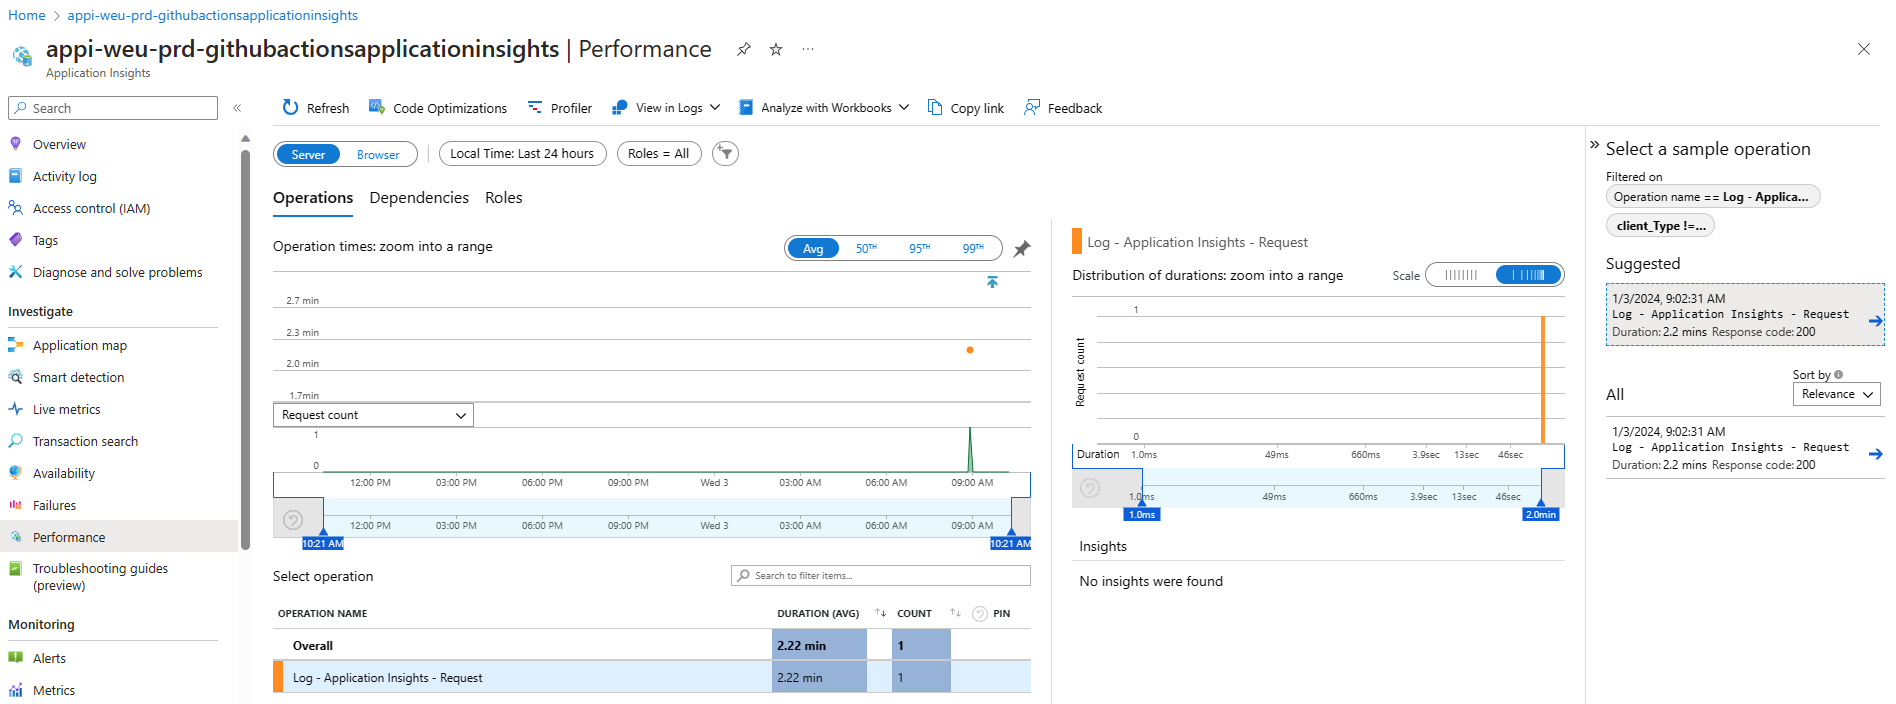Collapse the sample operation panel chevron
The width and height of the screenshot is (1896, 704).
[x=1595, y=145]
